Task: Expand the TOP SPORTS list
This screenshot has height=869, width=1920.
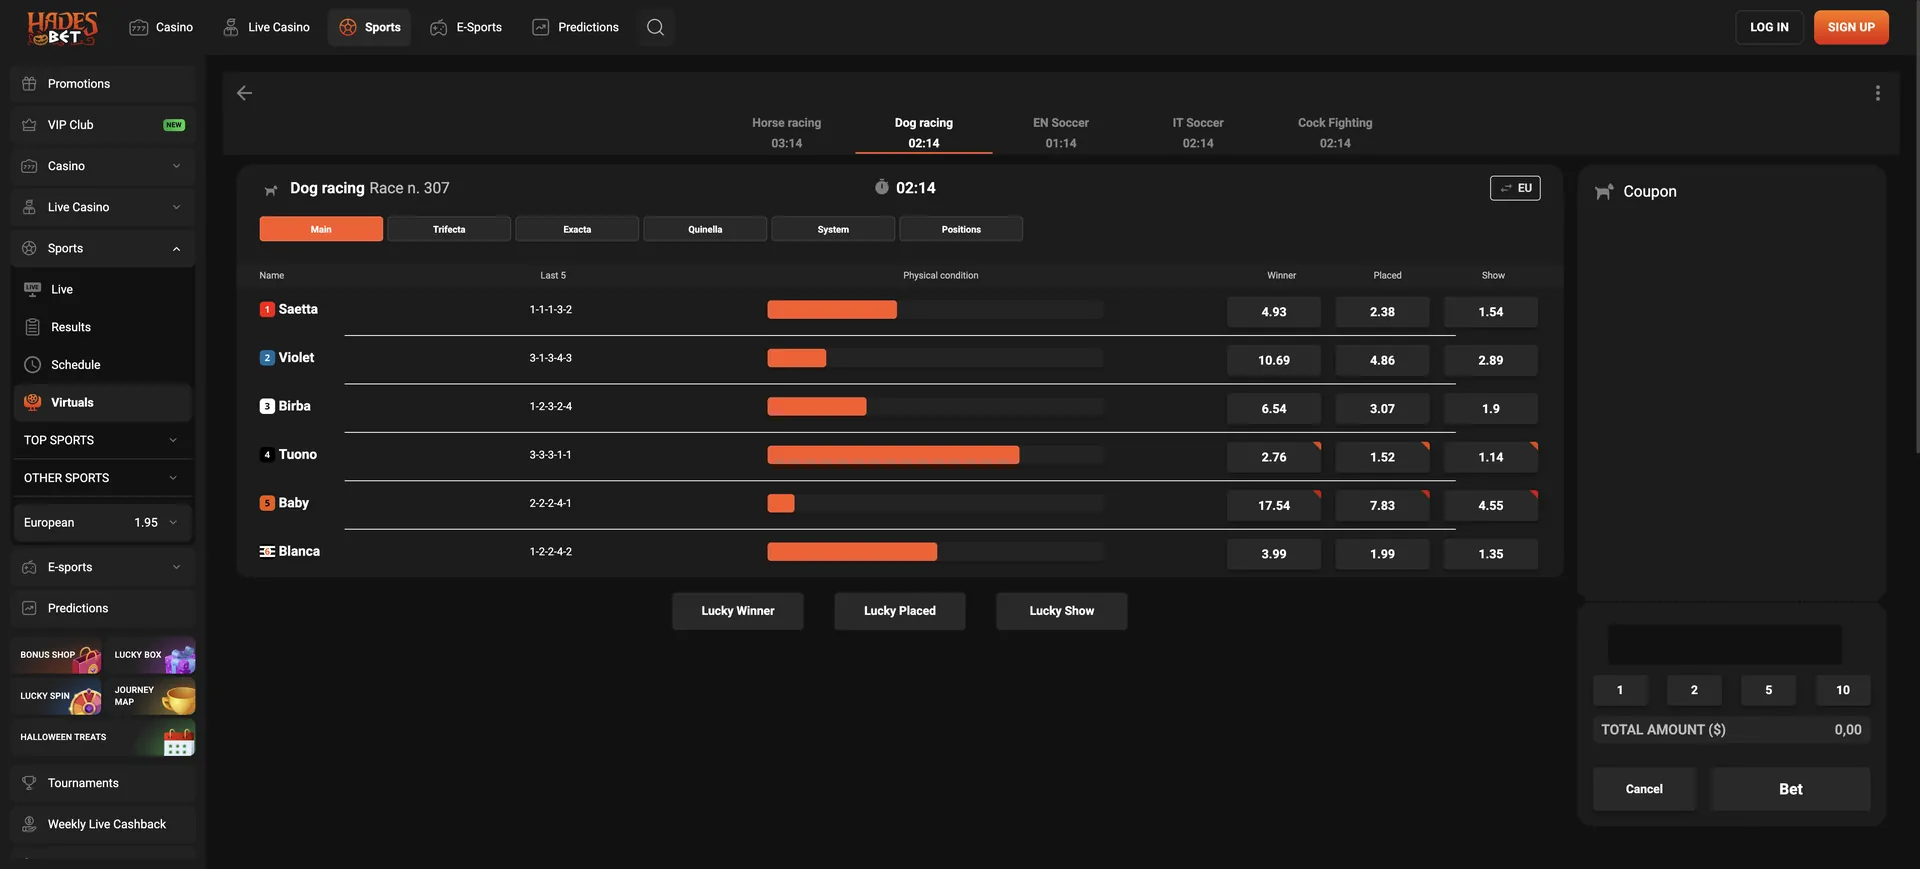Action: [x=101, y=440]
